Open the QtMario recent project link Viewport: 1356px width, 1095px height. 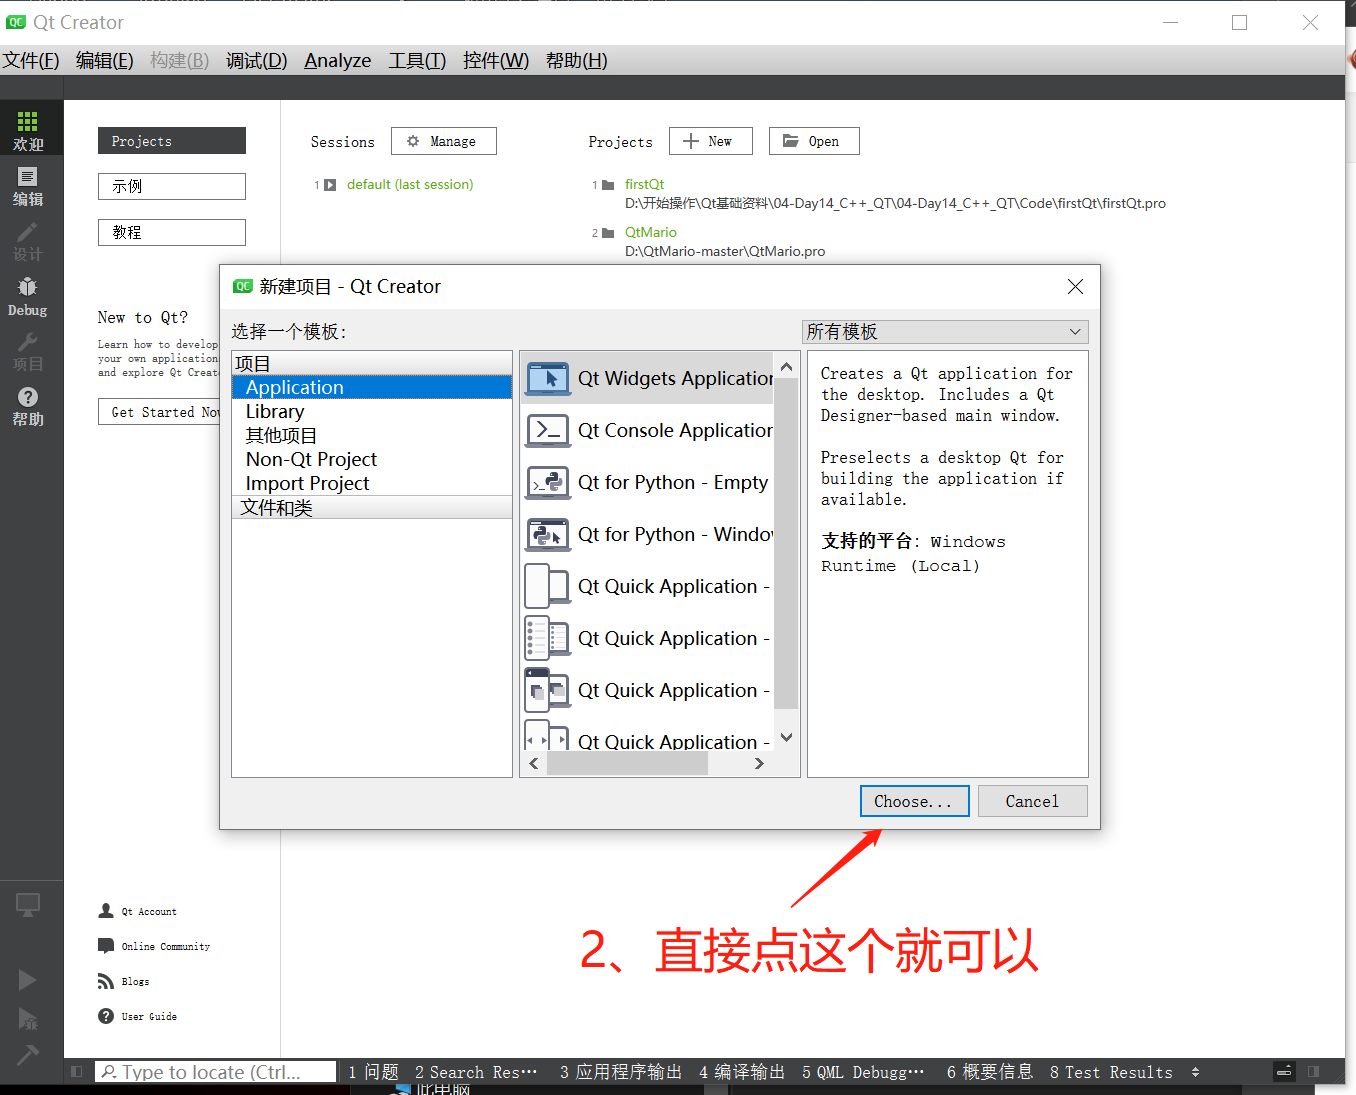point(650,232)
